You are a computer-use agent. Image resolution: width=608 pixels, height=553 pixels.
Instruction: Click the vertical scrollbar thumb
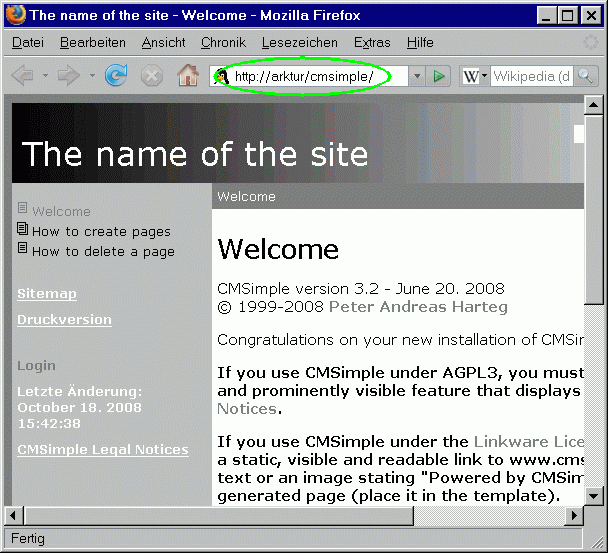[x=593, y=209]
